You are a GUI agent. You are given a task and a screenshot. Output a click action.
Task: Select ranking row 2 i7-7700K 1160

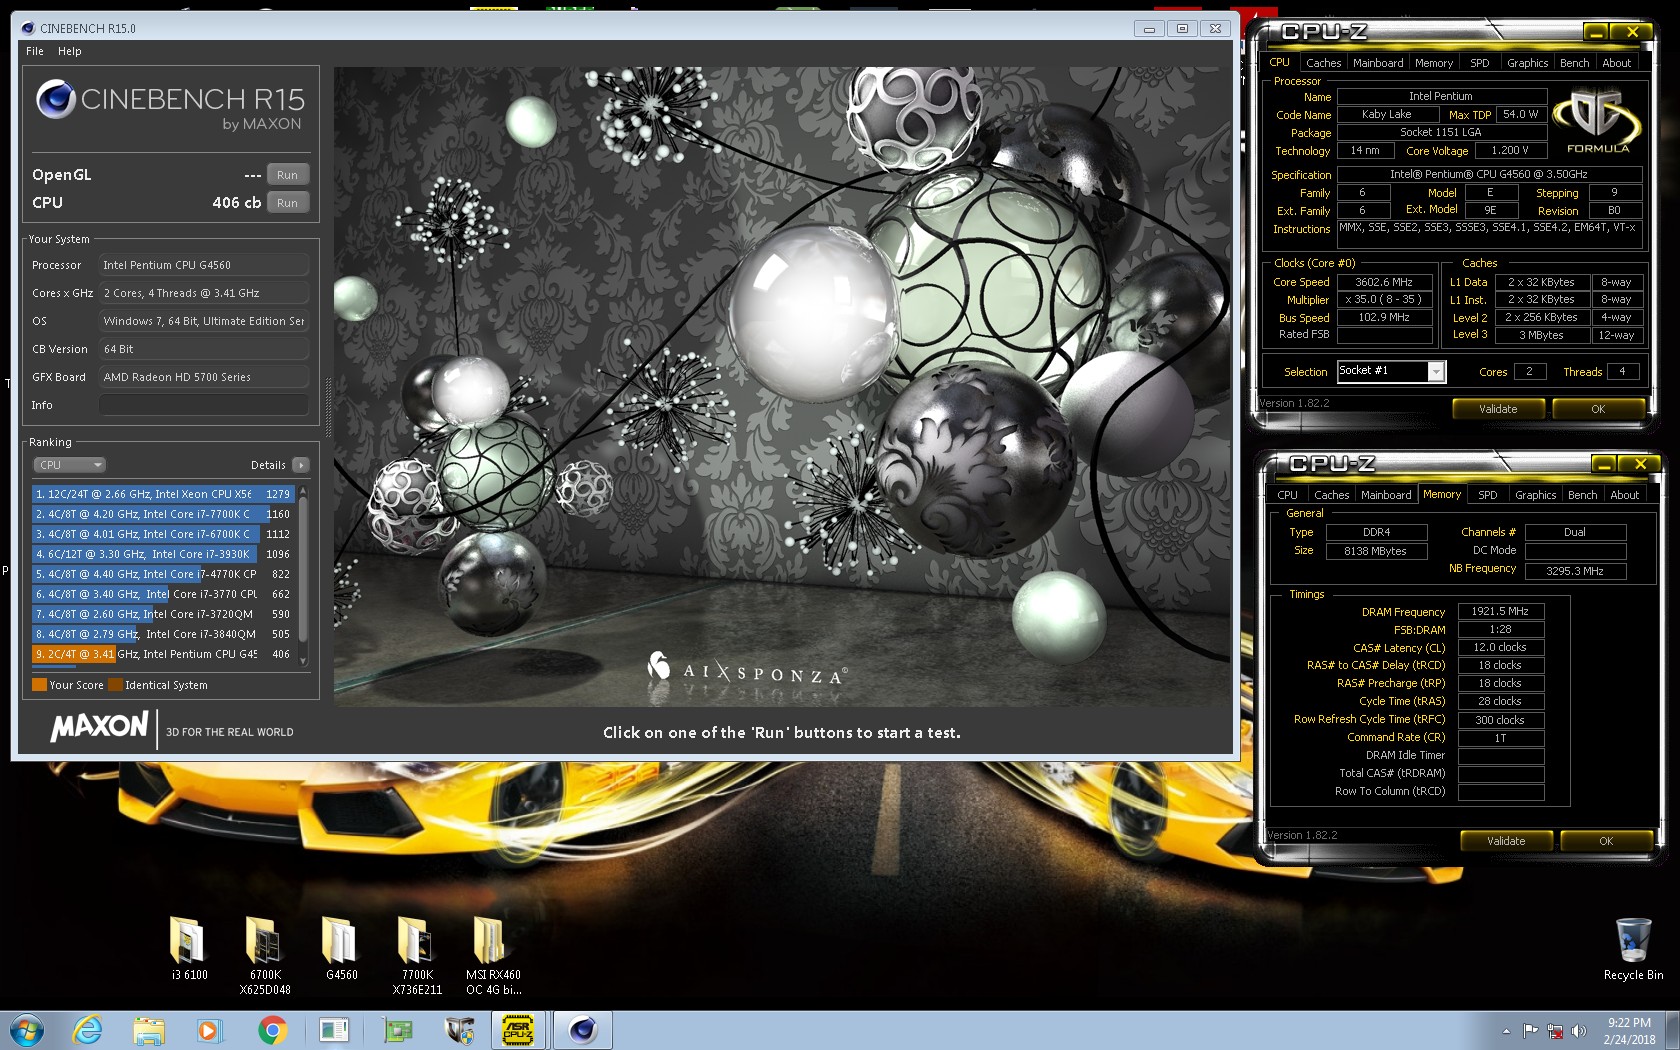pos(163,514)
